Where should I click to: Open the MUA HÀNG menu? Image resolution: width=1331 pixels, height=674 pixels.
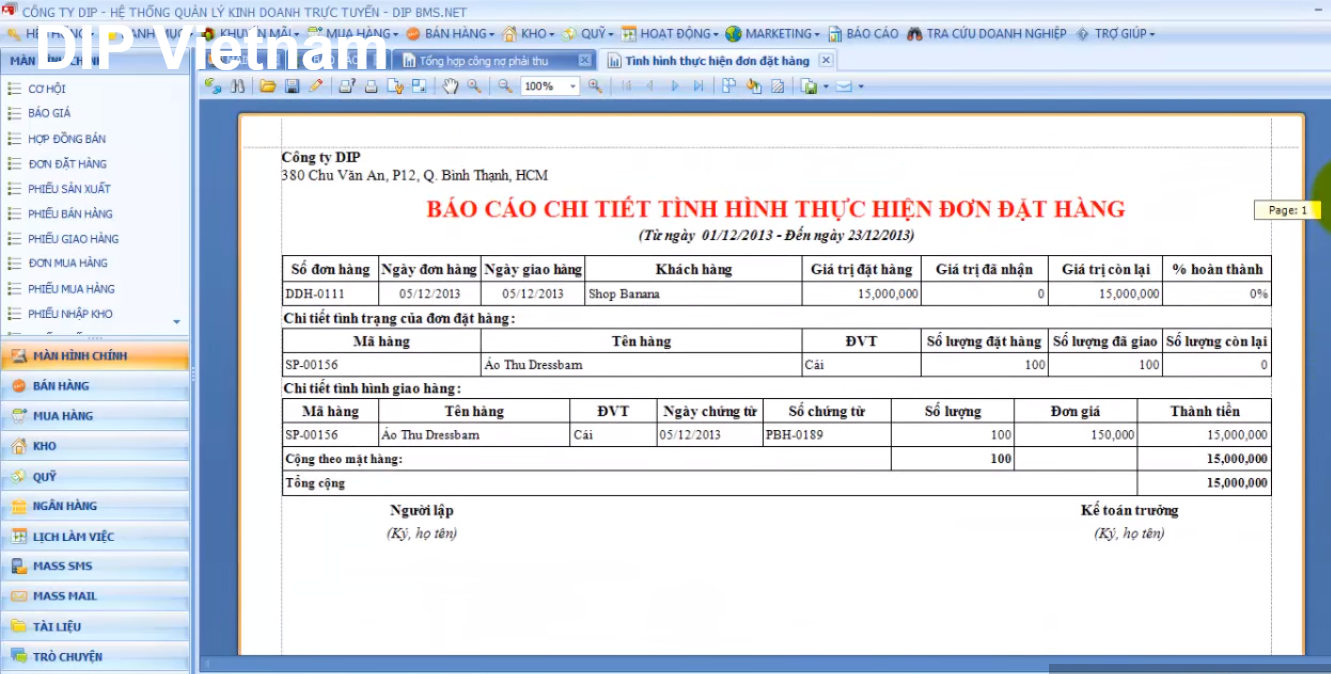coord(354,33)
